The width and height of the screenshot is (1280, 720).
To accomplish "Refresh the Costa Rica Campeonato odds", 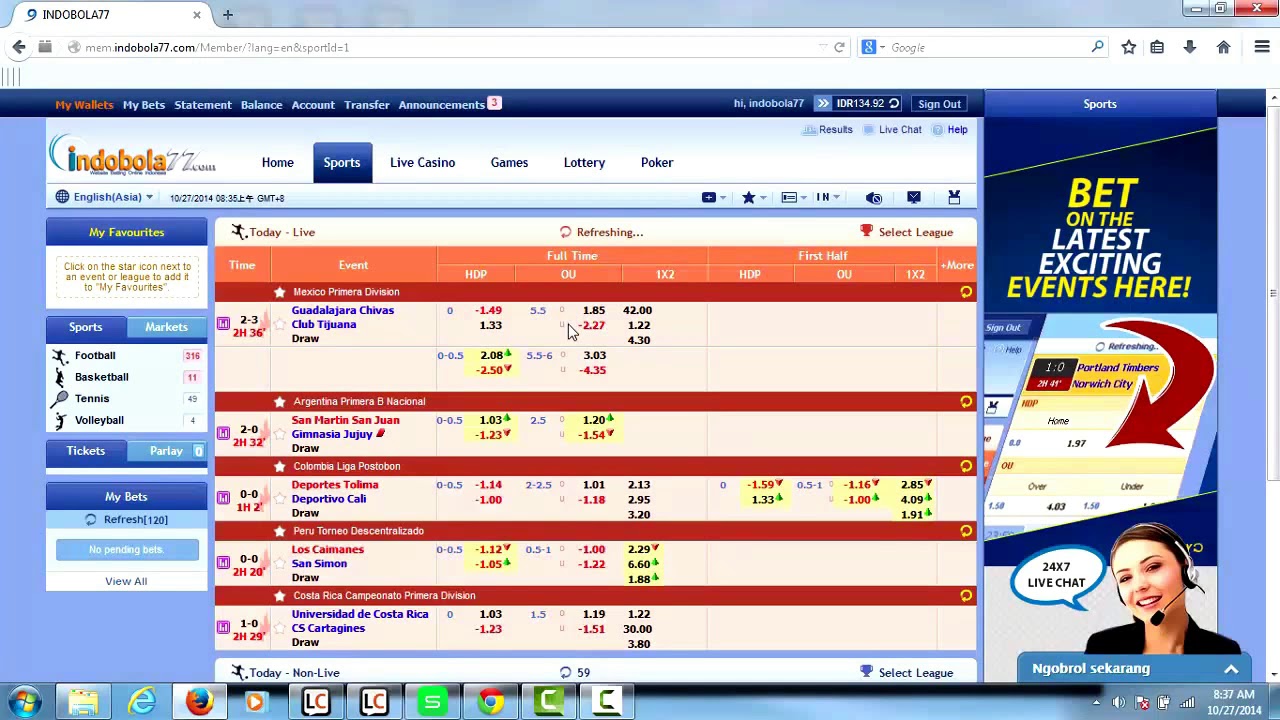I will point(966,596).
